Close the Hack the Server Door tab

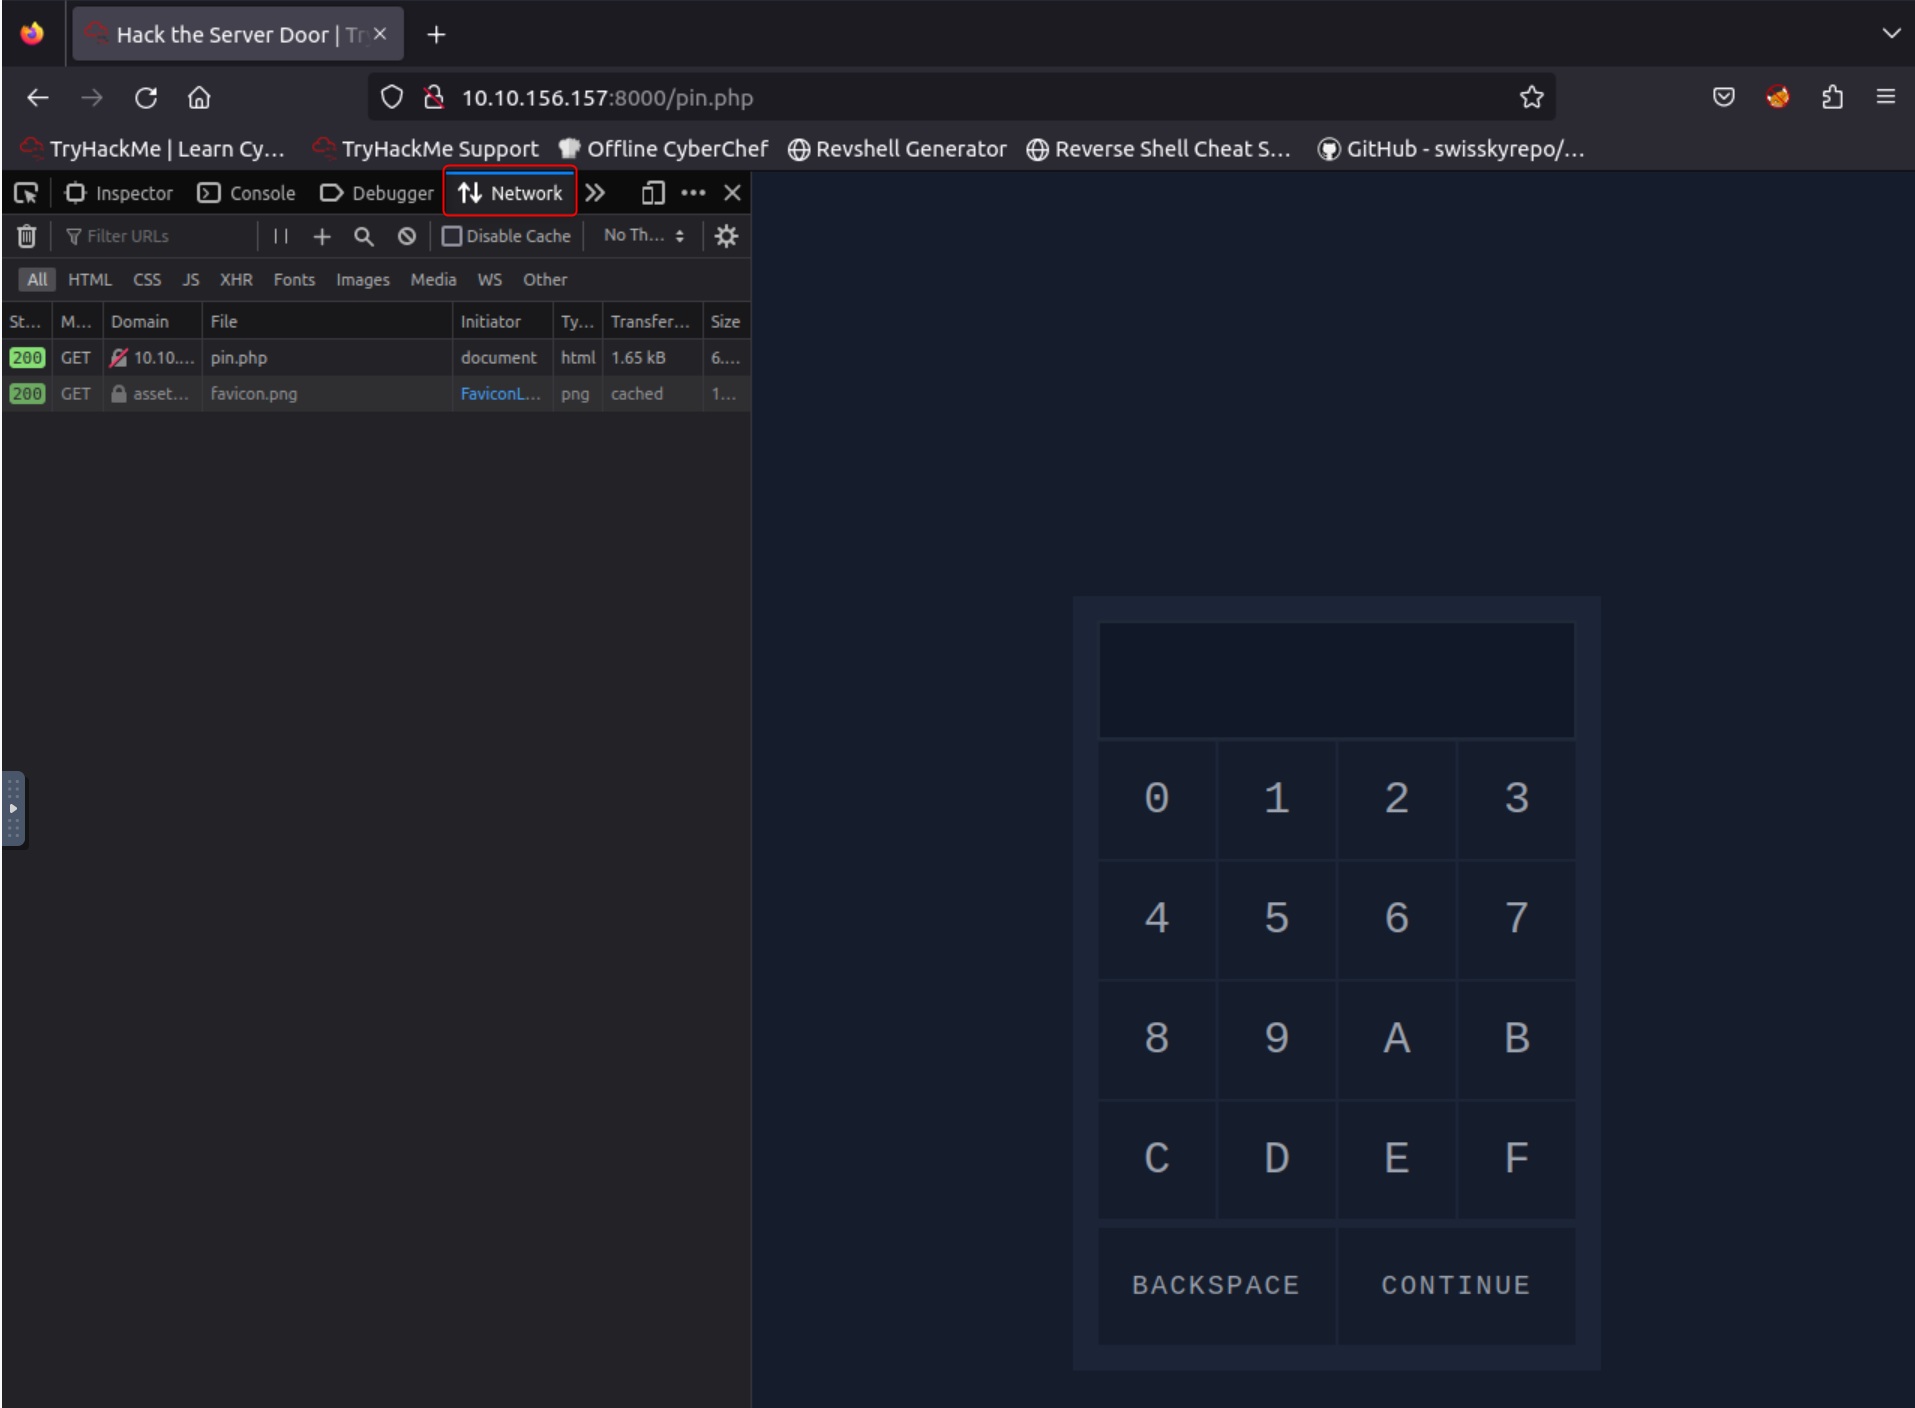pos(380,34)
